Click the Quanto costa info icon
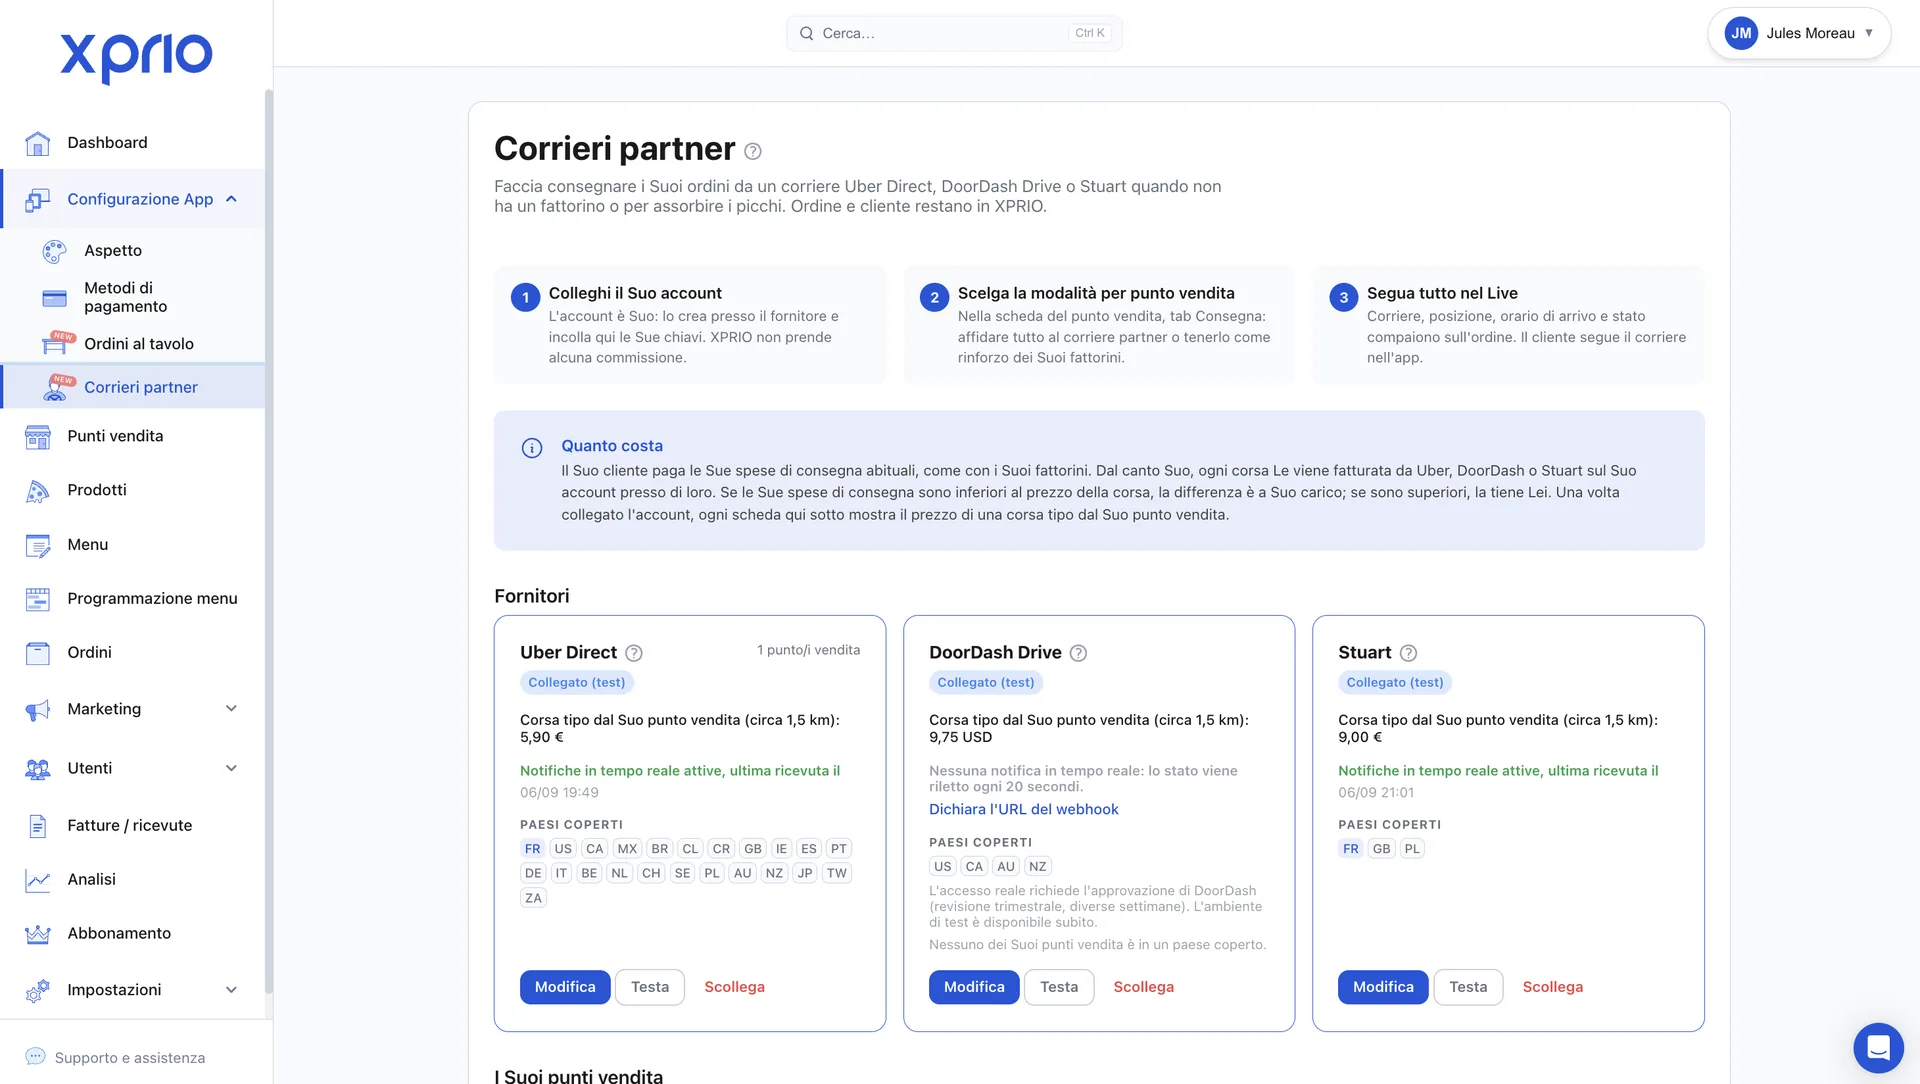Image resolution: width=1920 pixels, height=1084 pixels. (x=532, y=448)
